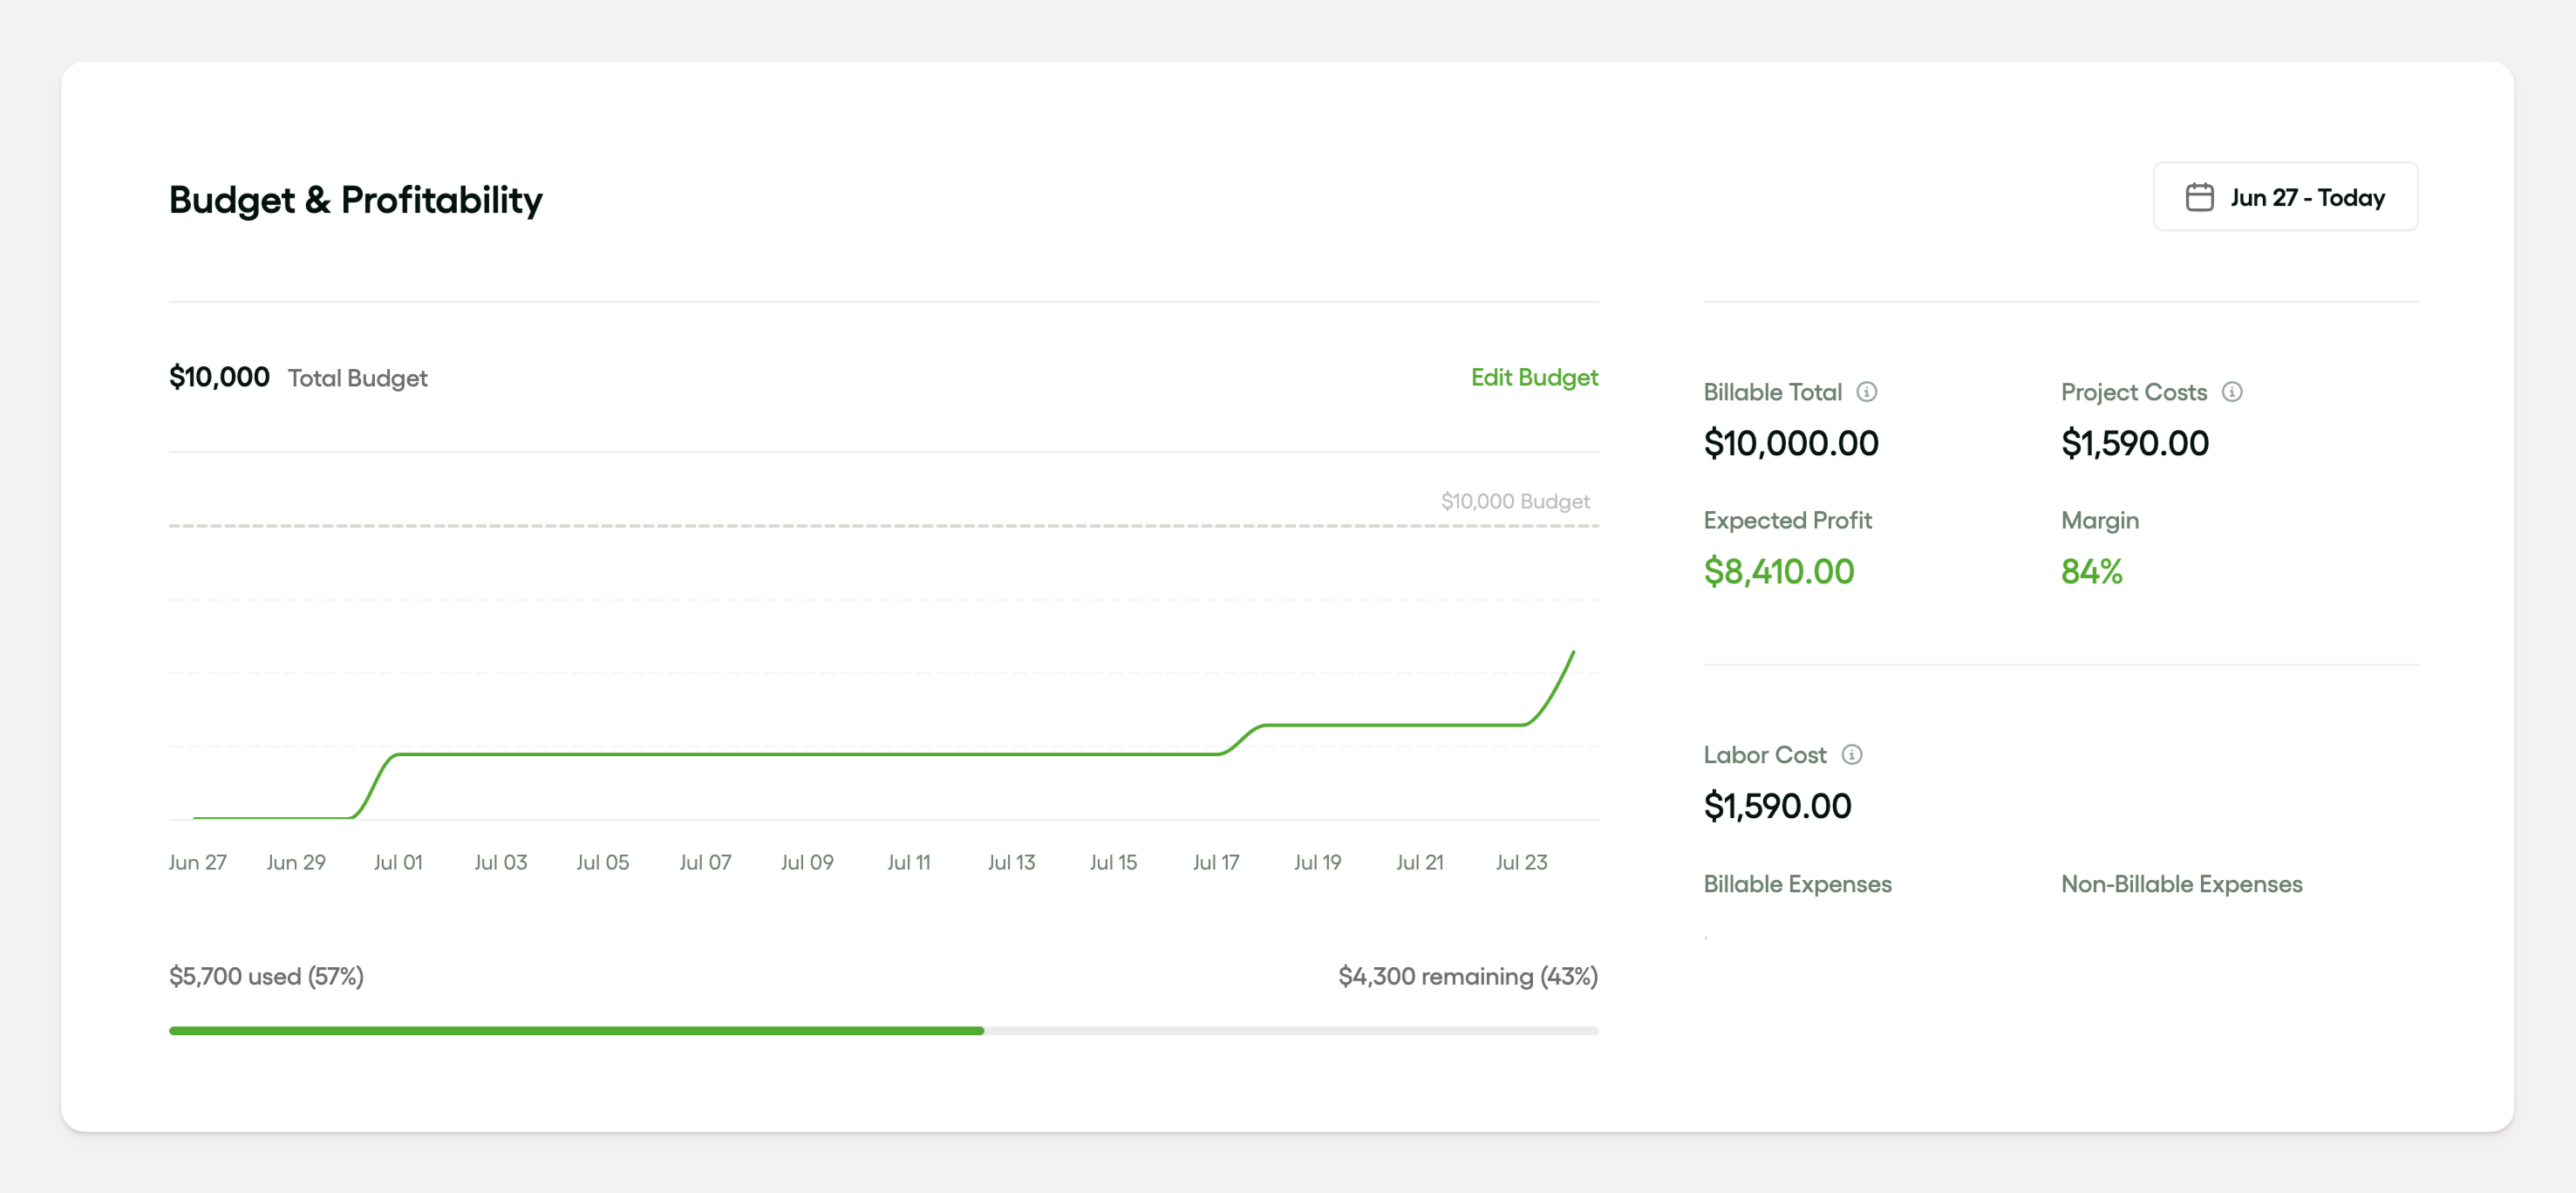Viewport: 2576px width, 1193px height.
Task: Click the Jul 01 axis label
Action: click(x=398, y=862)
